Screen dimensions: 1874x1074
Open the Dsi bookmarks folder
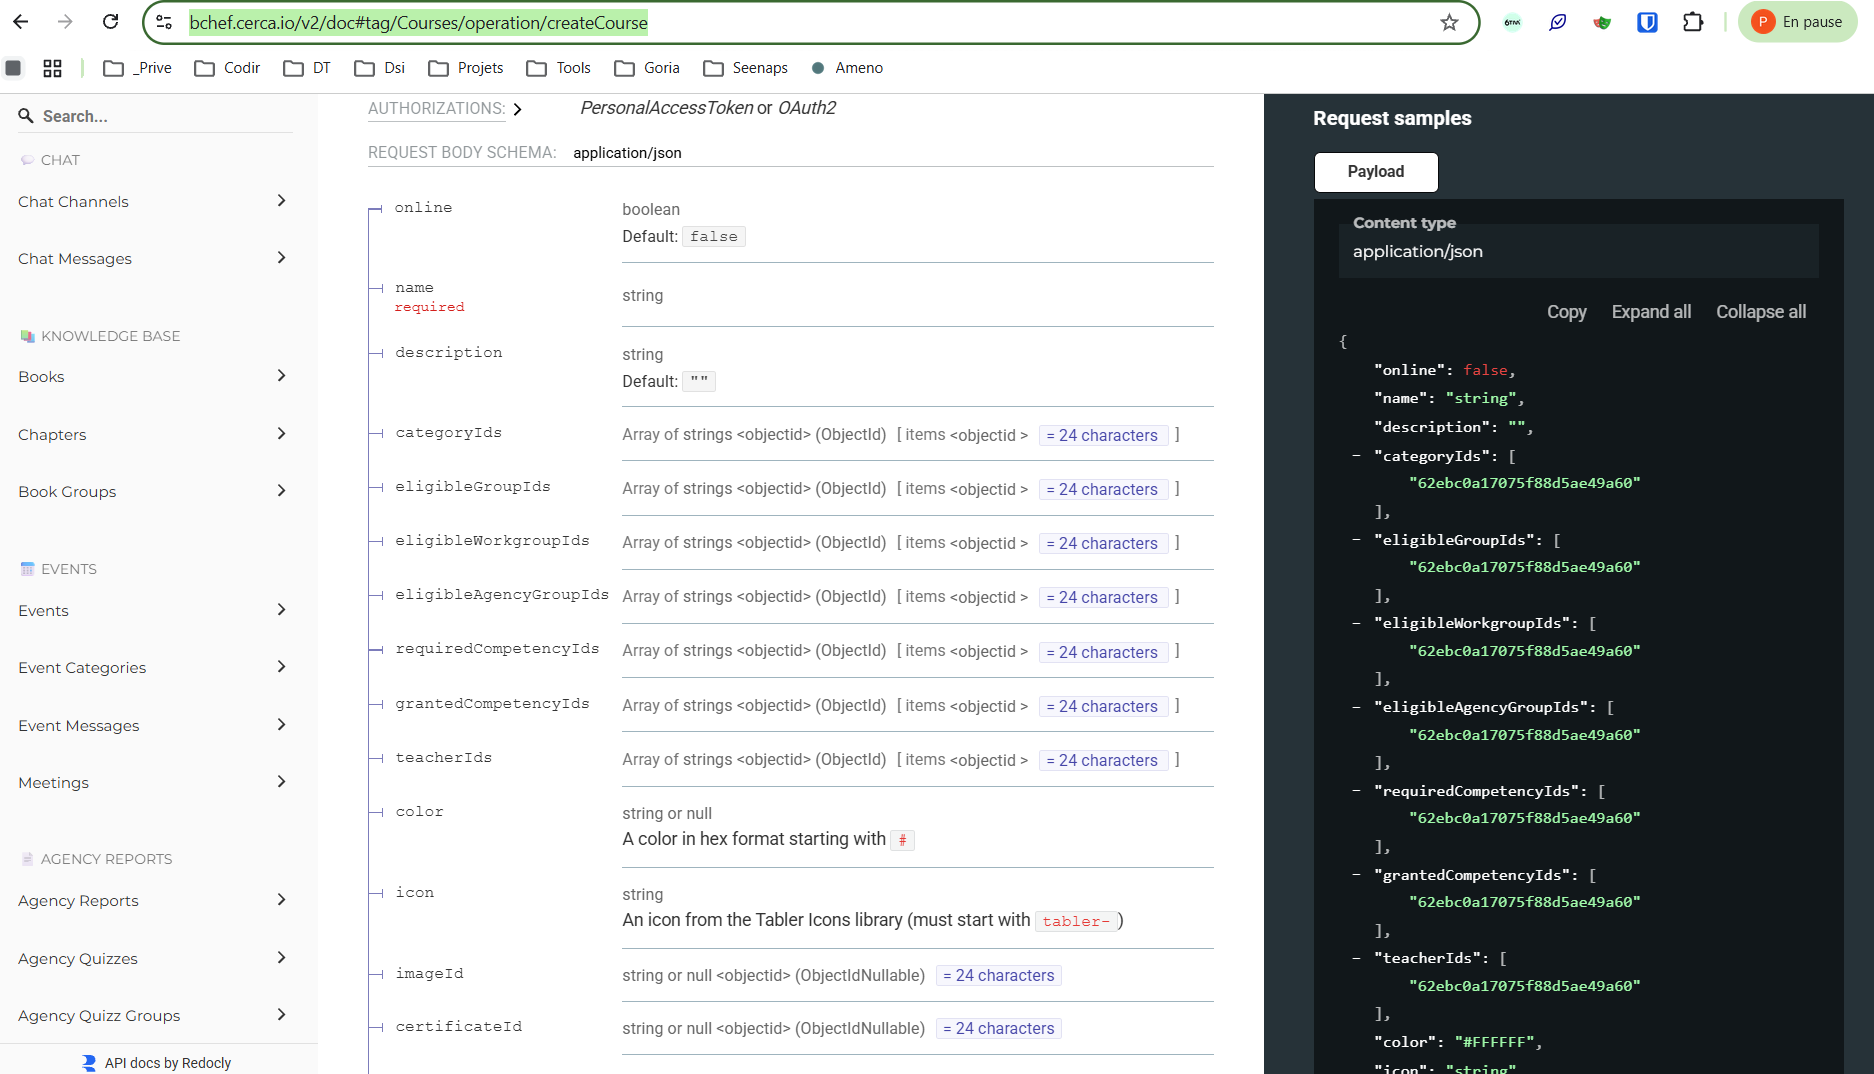pyautogui.click(x=380, y=68)
